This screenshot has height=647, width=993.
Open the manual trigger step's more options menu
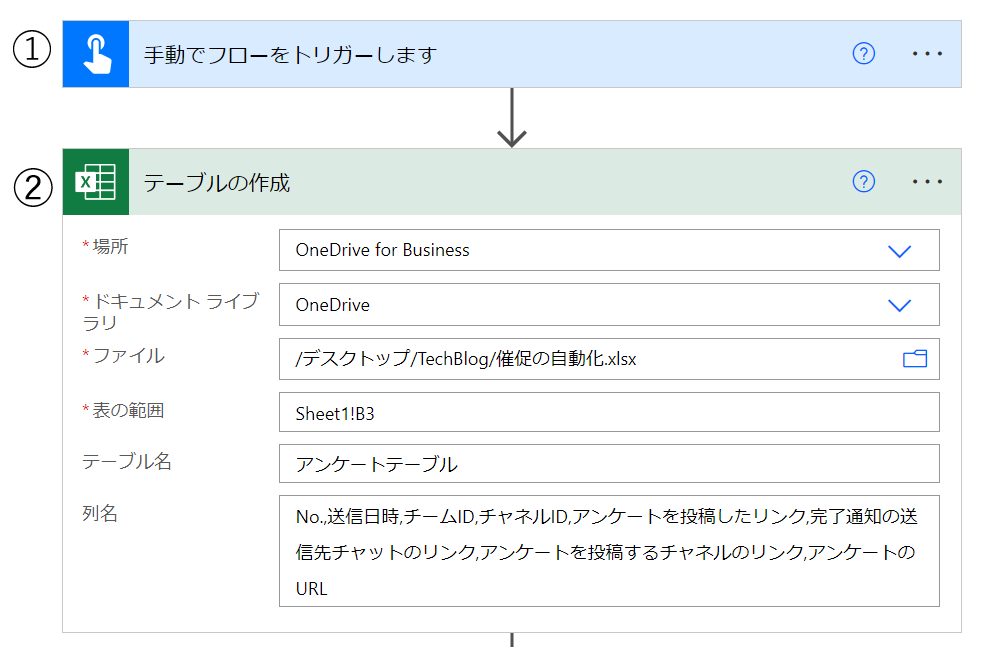(x=927, y=54)
